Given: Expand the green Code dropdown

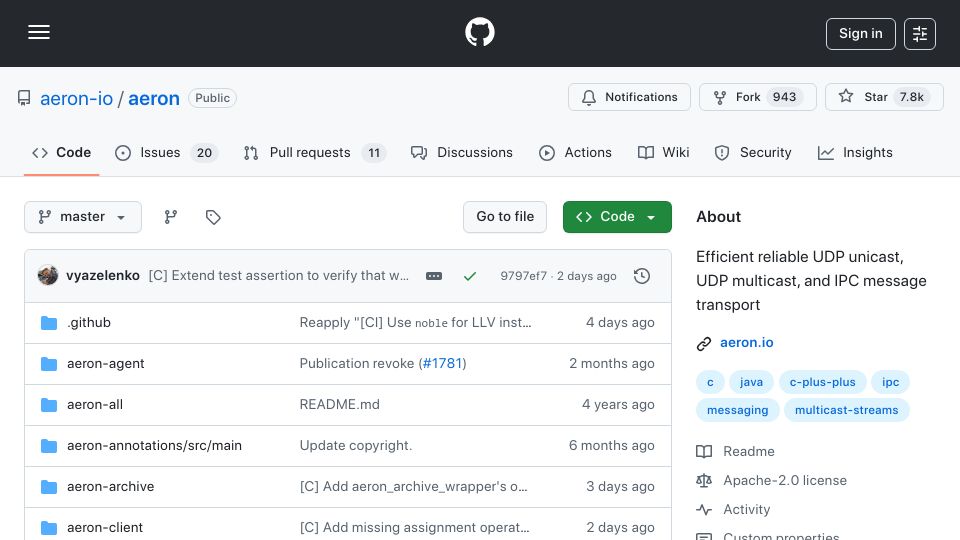Looking at the screenshot, I should point(617,217).
